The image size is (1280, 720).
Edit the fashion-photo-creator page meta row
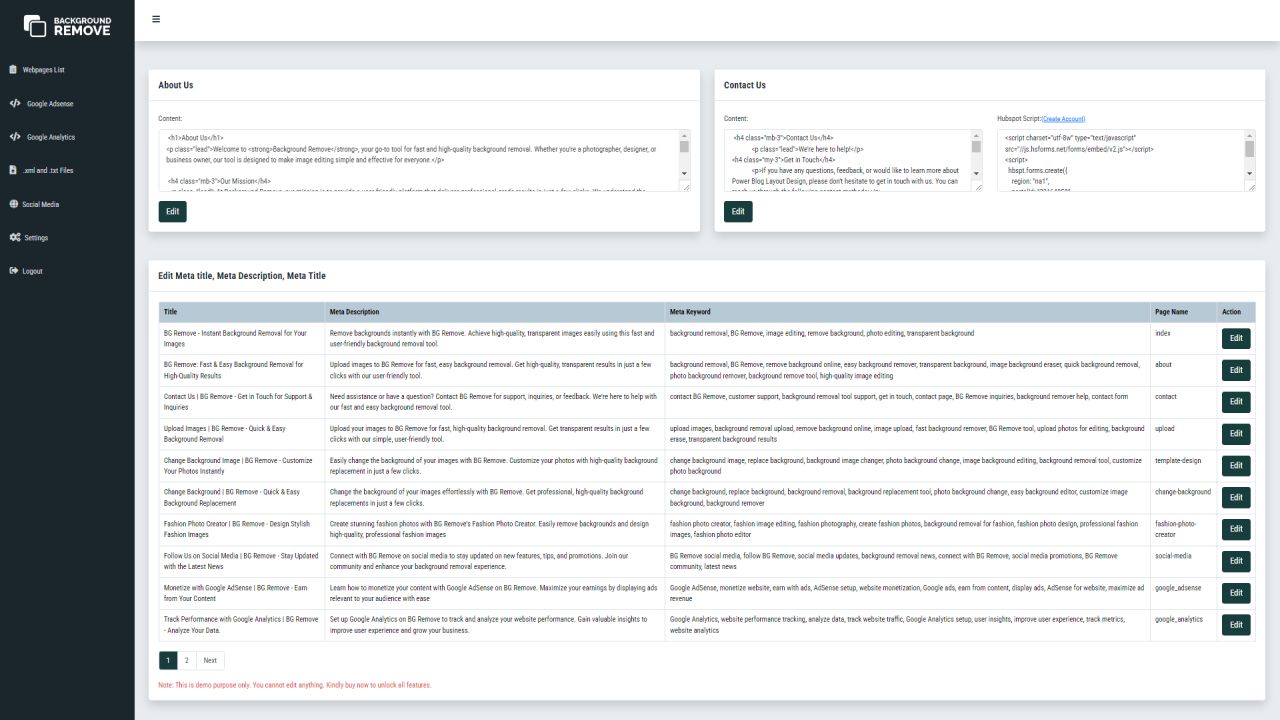coord(1236,530)
